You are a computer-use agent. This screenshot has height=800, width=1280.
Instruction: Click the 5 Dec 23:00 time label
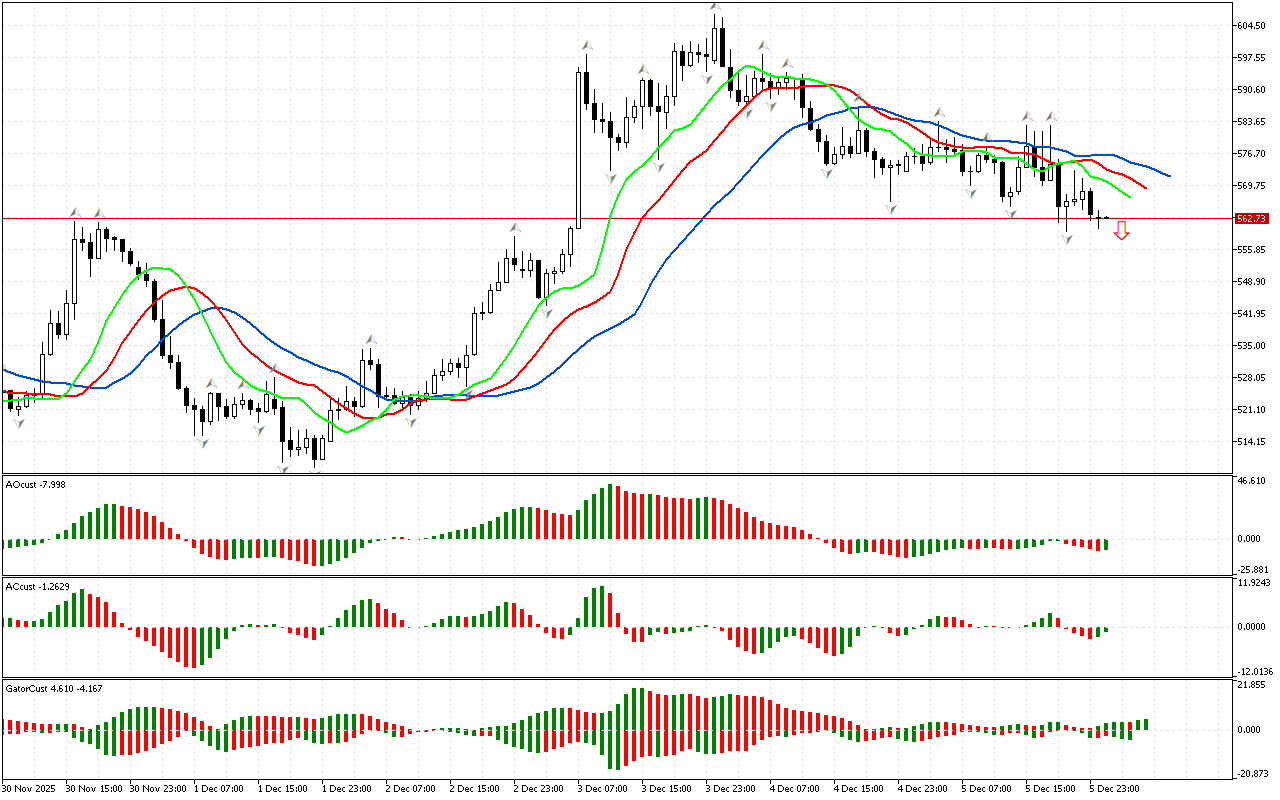click(x=1116, y=788)
